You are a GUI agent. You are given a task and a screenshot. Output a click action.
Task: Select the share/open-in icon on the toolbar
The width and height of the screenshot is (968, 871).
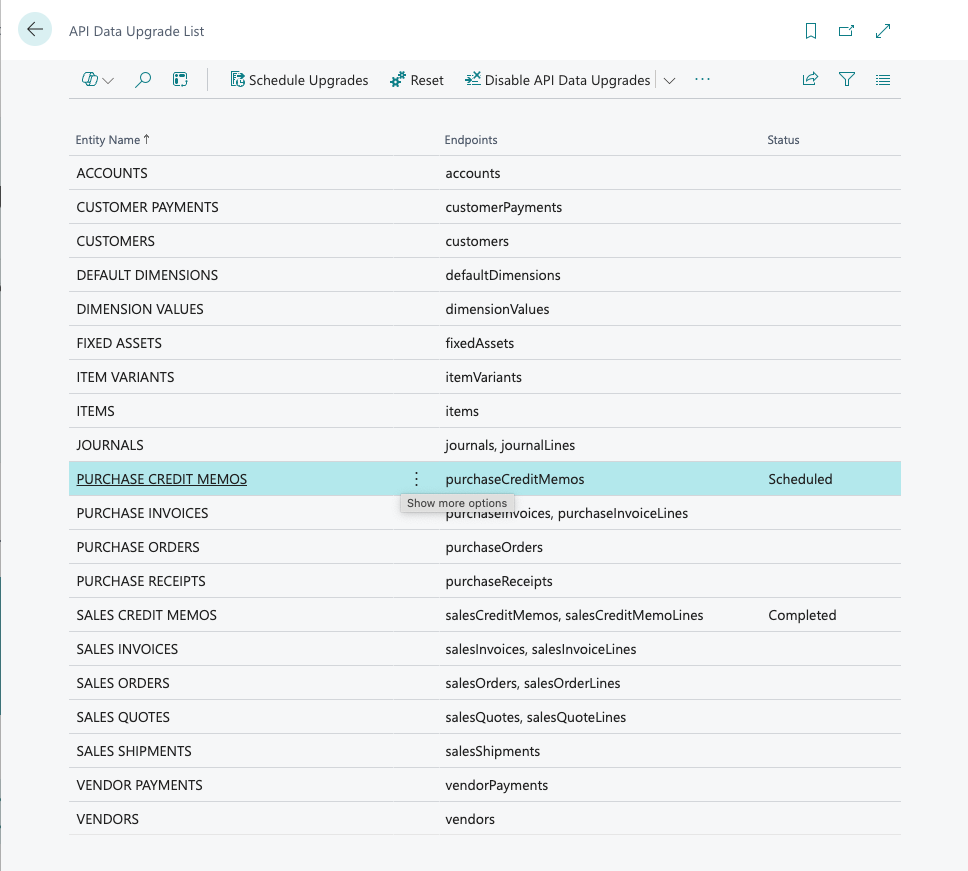point(810,79)
